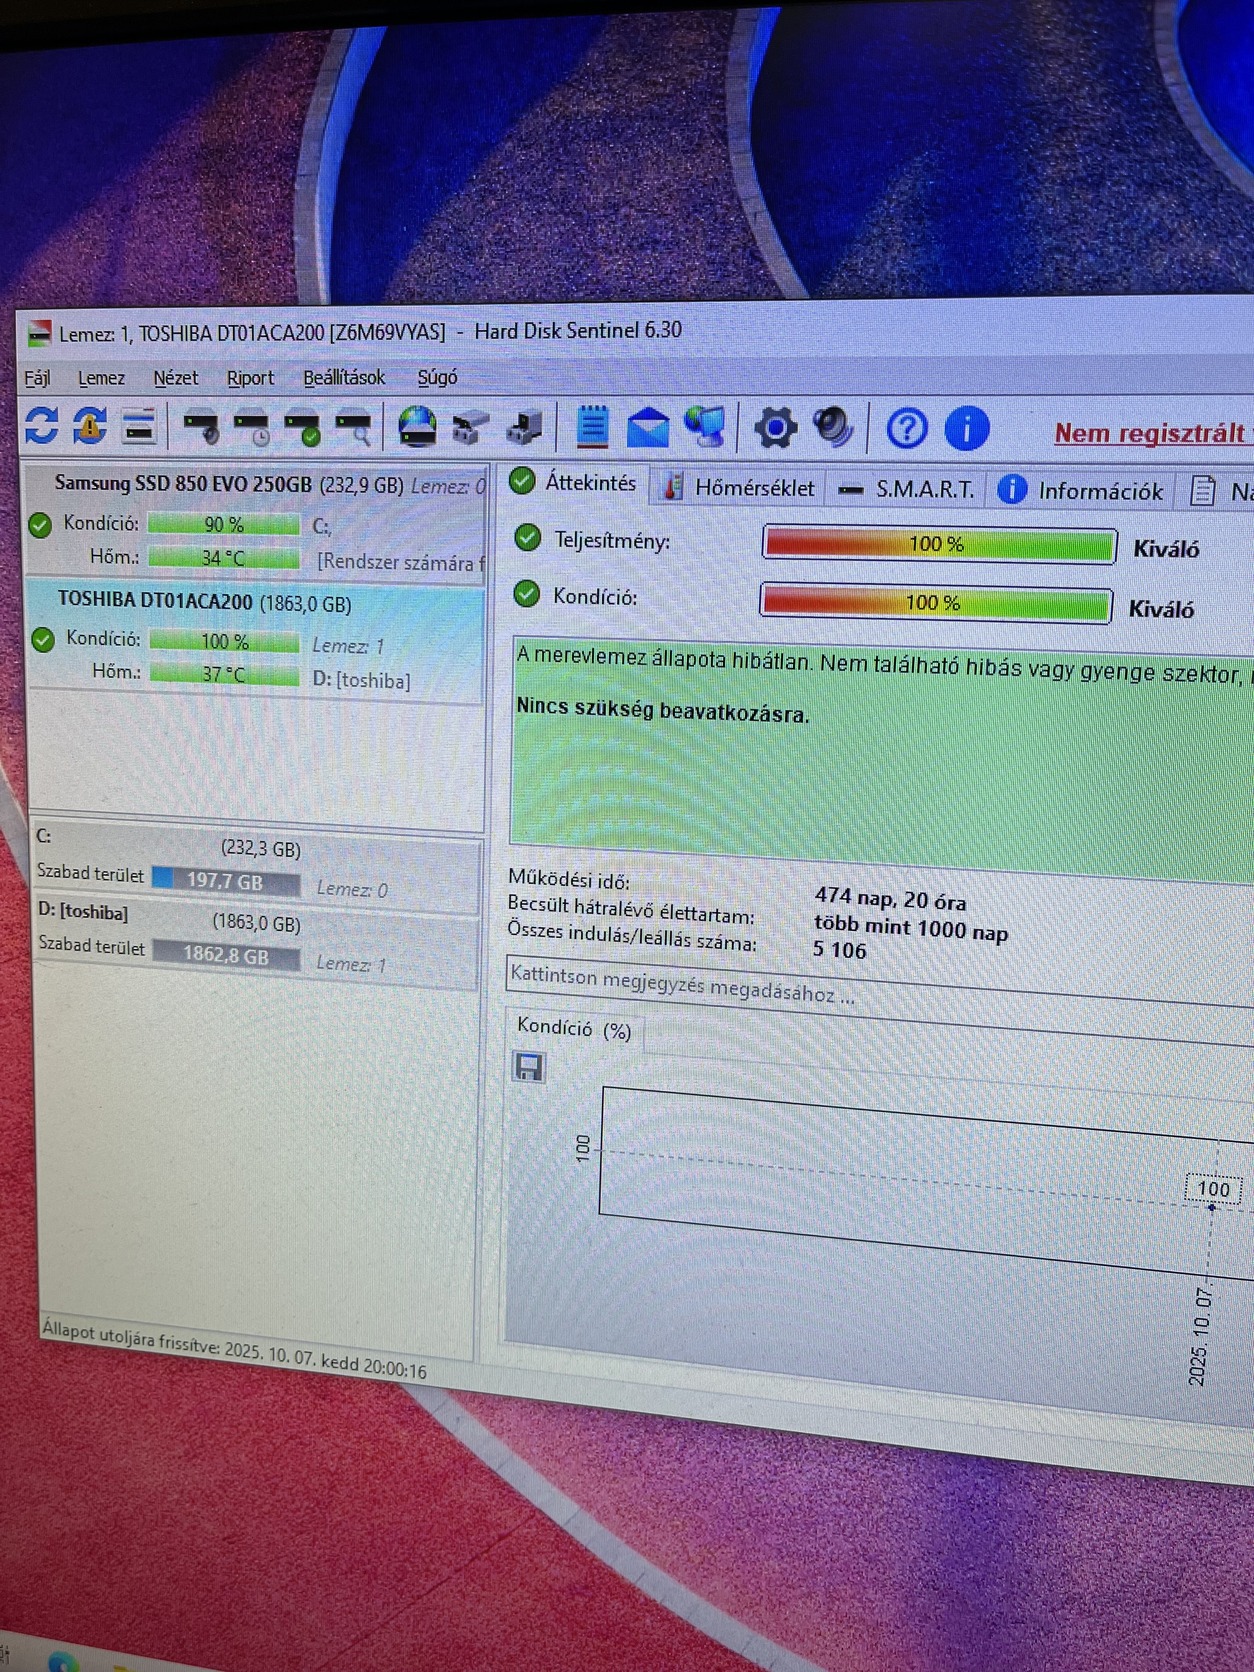
Task: Click the networked monitors toolbar icon
Action: pyautogui.click(x=706, y=427)
